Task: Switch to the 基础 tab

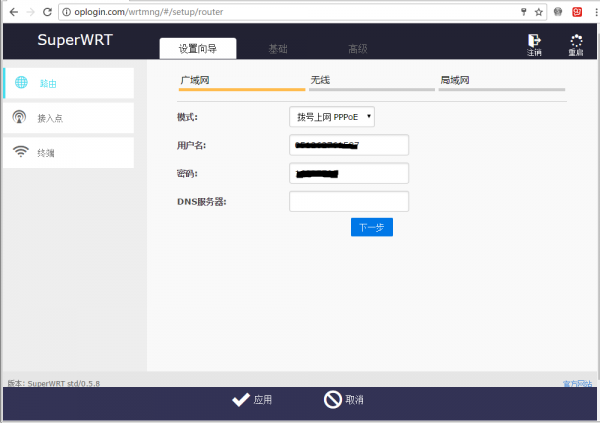Action: tap(278, 49)
